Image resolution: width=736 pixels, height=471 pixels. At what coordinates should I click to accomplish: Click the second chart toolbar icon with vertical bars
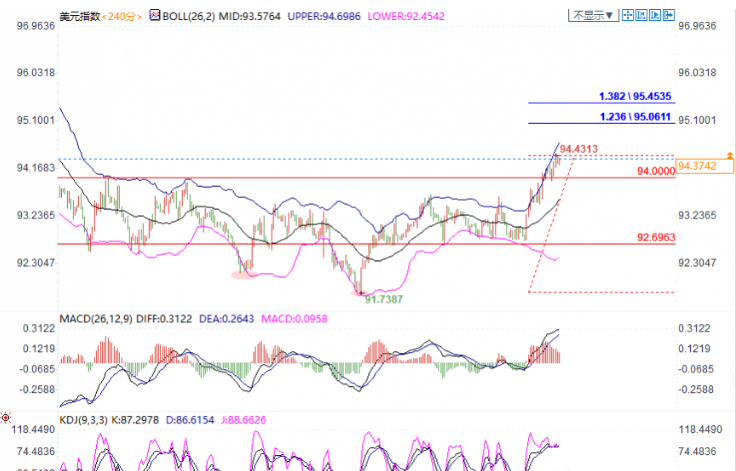pyautogui.click(x=641, y=15)
